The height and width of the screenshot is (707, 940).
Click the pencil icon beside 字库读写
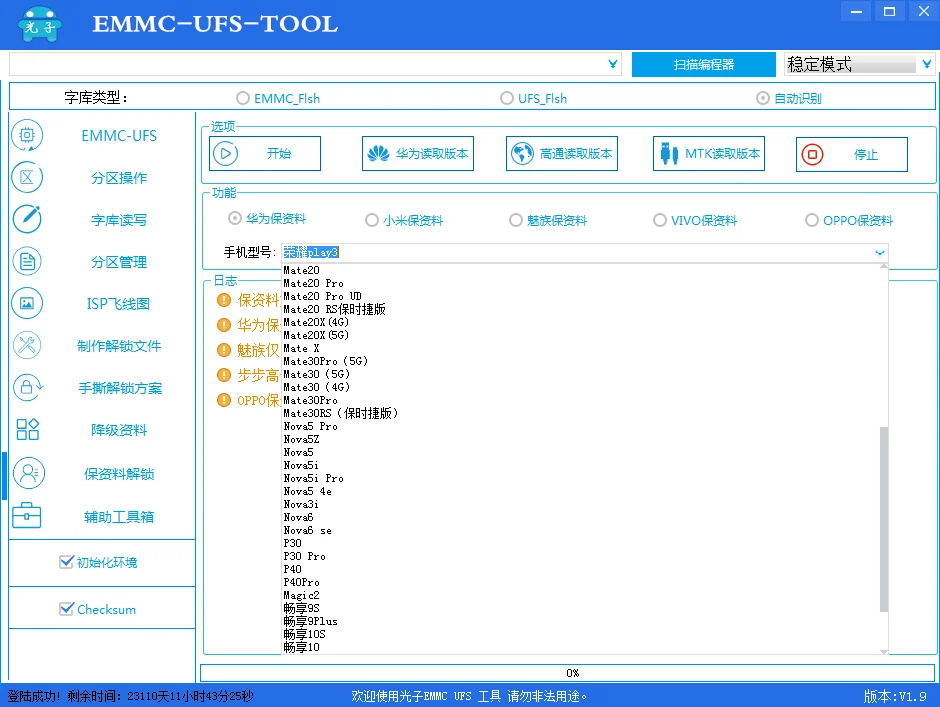click(27, 219)
